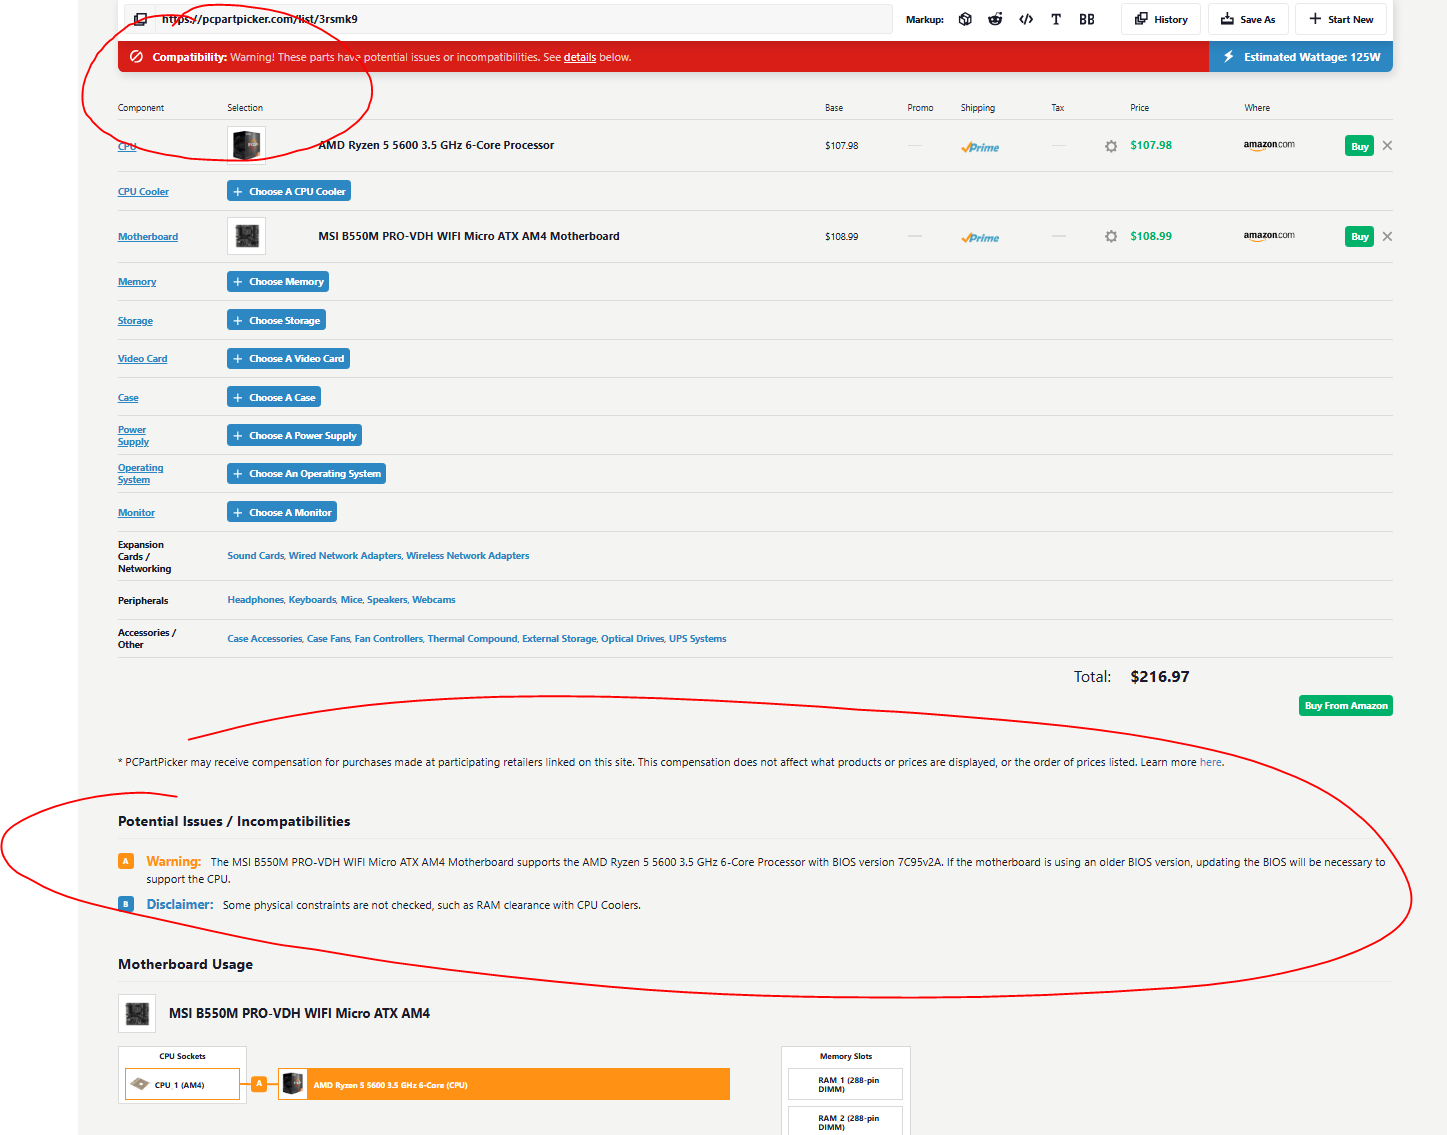Choose A CPU Cooler
This screenshot has width=1447, height=1135.
coord(289,191)
